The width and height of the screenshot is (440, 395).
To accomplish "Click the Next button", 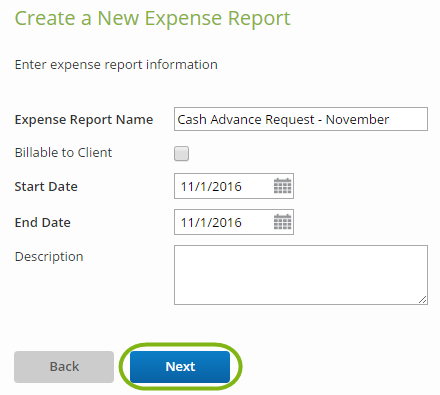I will [x=180, y=367].
